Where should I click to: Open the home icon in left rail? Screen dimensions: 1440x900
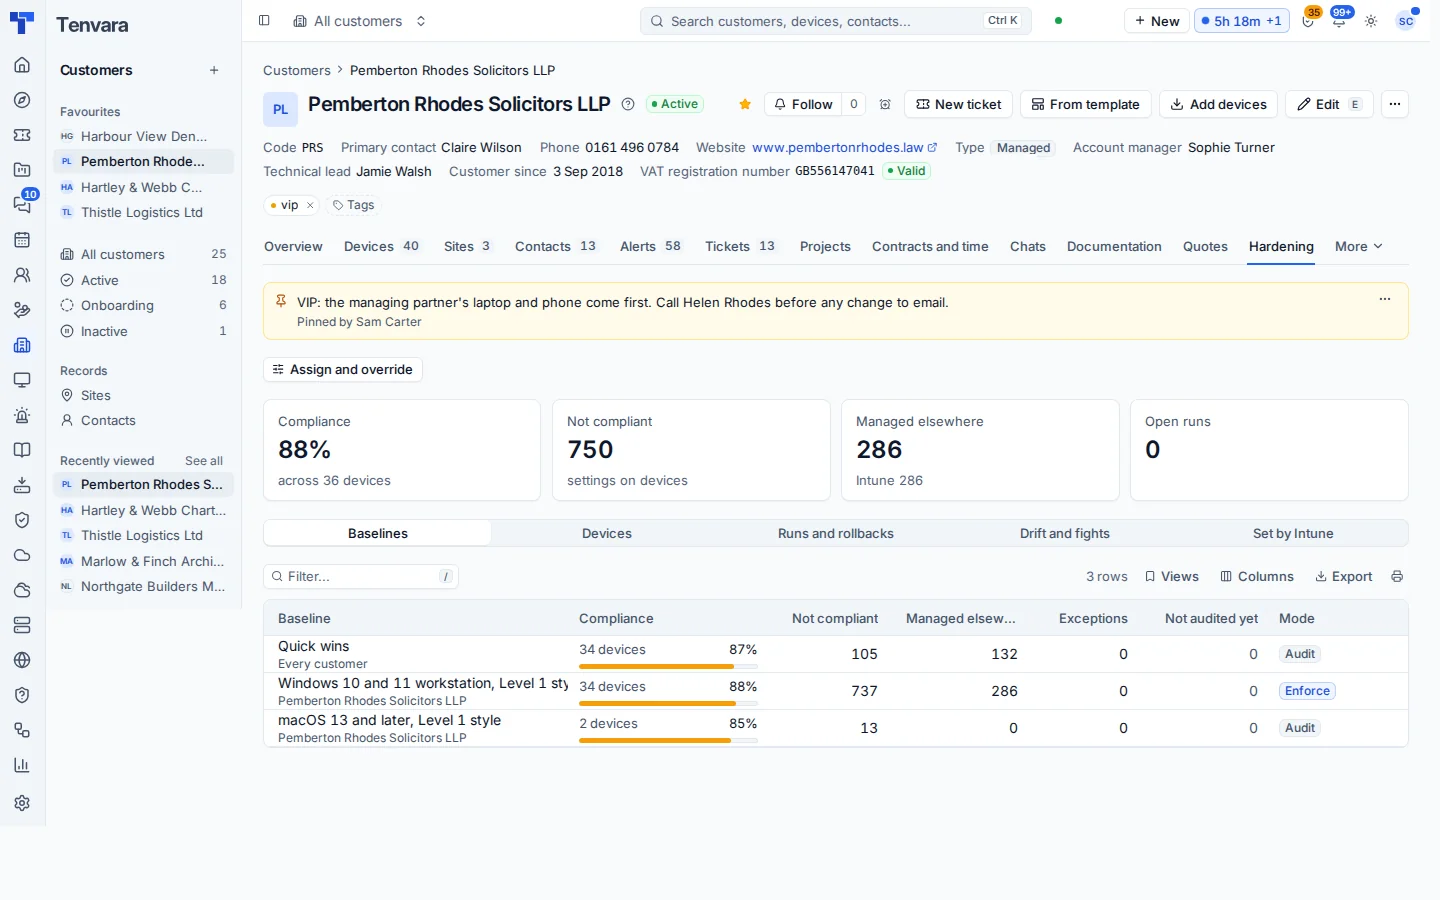pyautogui.click(x=22, y=65)
